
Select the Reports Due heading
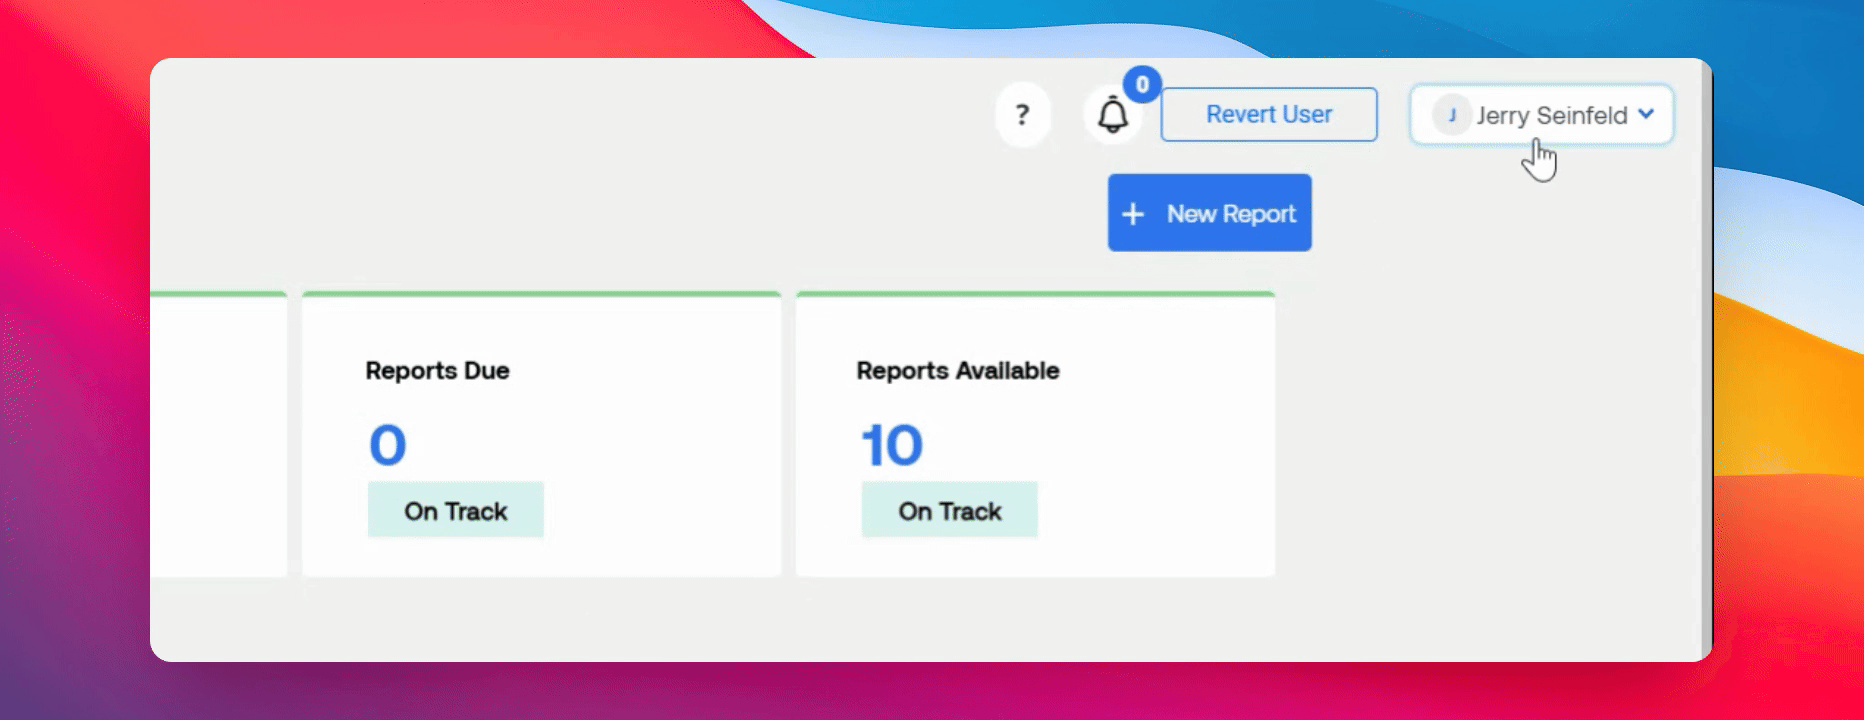[437, 371]
